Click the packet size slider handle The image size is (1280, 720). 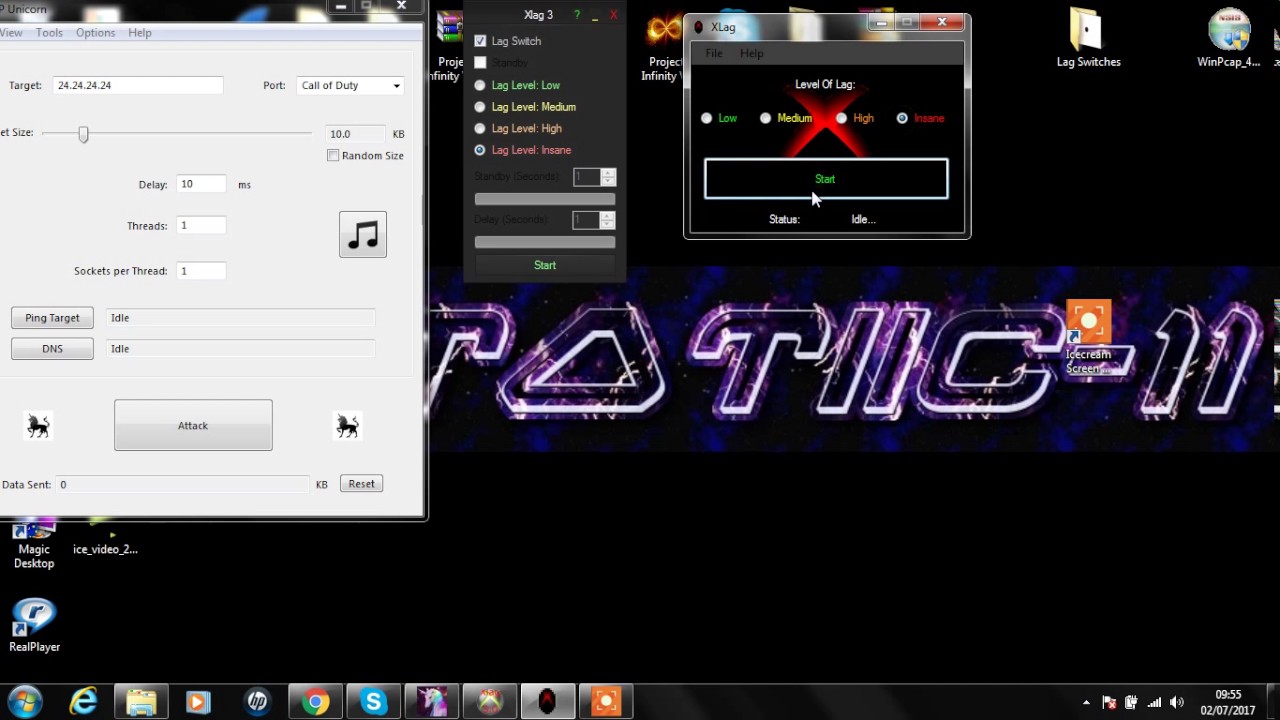(84, 133)
